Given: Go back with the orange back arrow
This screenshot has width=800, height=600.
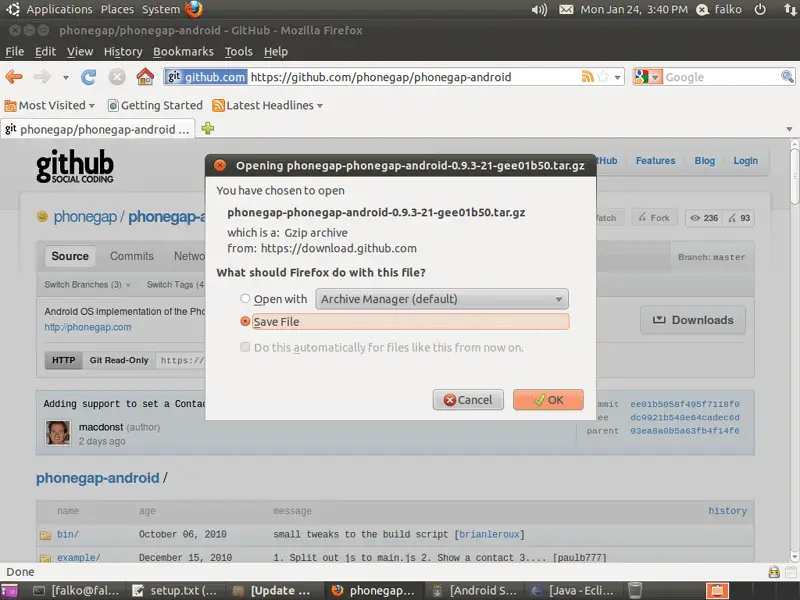Looking at the screenshot, I should coord(14,77).
